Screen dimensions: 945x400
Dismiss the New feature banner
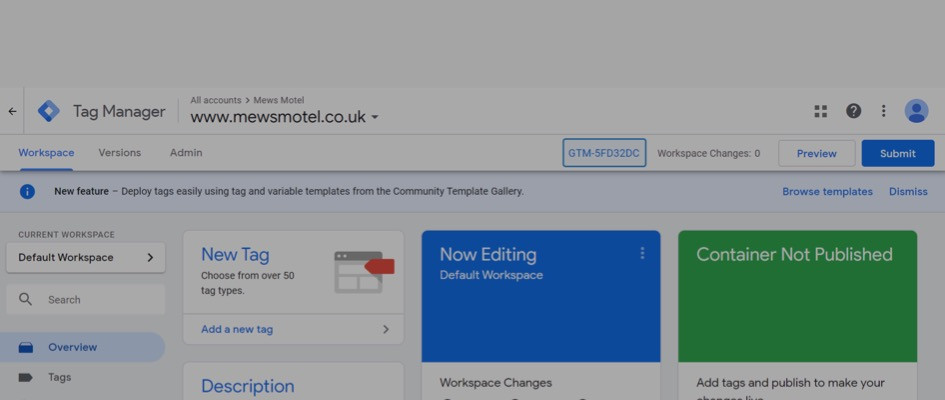coord(908,192)
